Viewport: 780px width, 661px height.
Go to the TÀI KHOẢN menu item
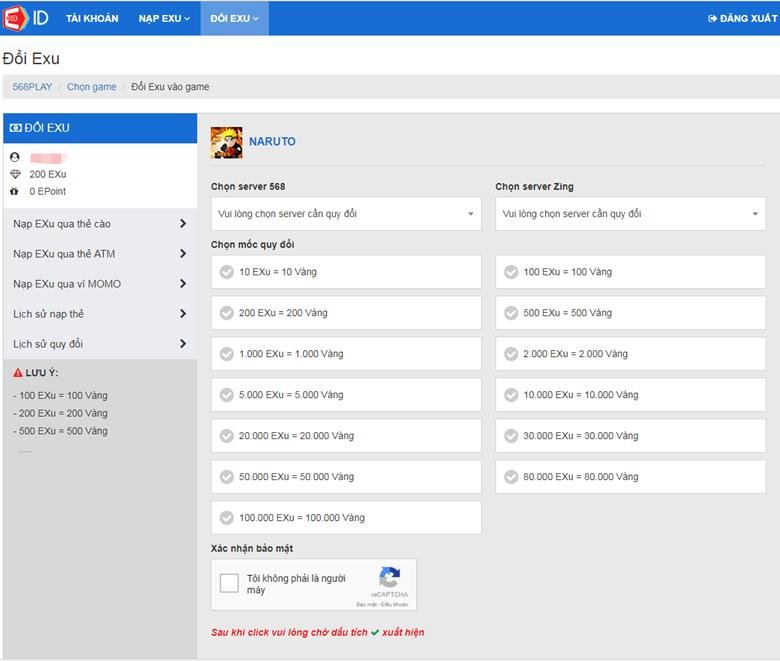[93, 18]
